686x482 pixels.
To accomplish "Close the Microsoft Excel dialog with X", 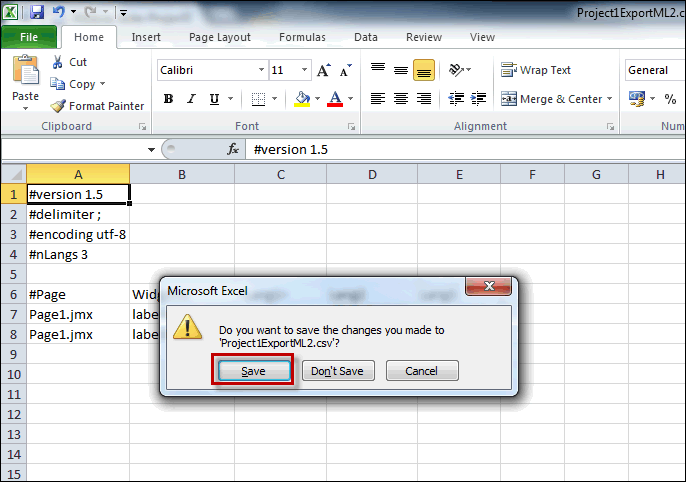I will [489, 286].
